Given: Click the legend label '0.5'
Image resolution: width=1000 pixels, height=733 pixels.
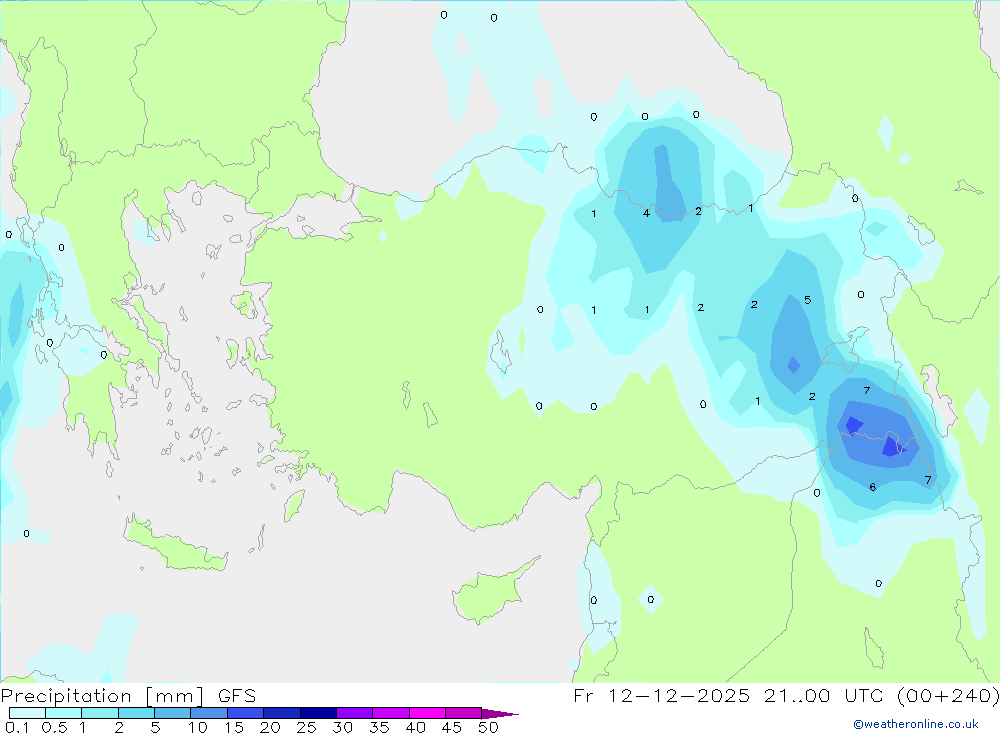Looking at the screenshot, I should click(54, 727).
